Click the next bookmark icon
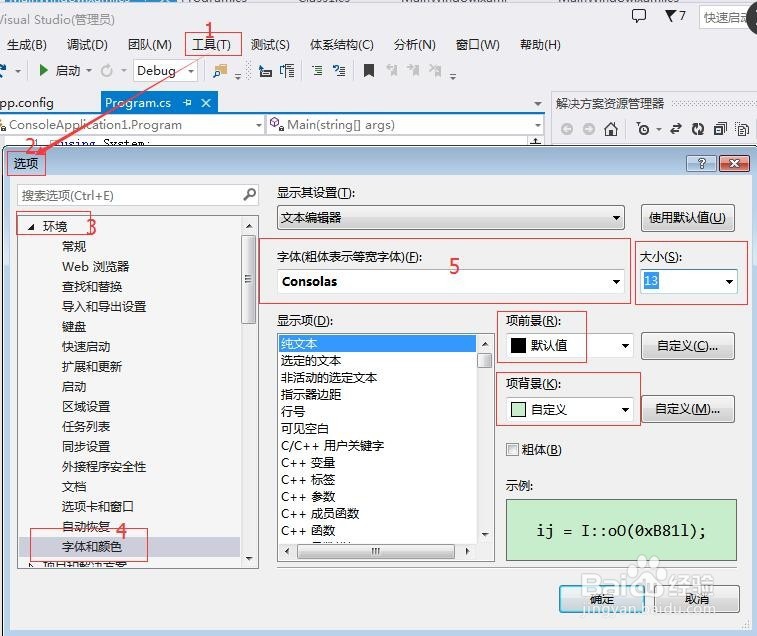The width and height of the screenshot is (757, 636). (x=413, y=71)
